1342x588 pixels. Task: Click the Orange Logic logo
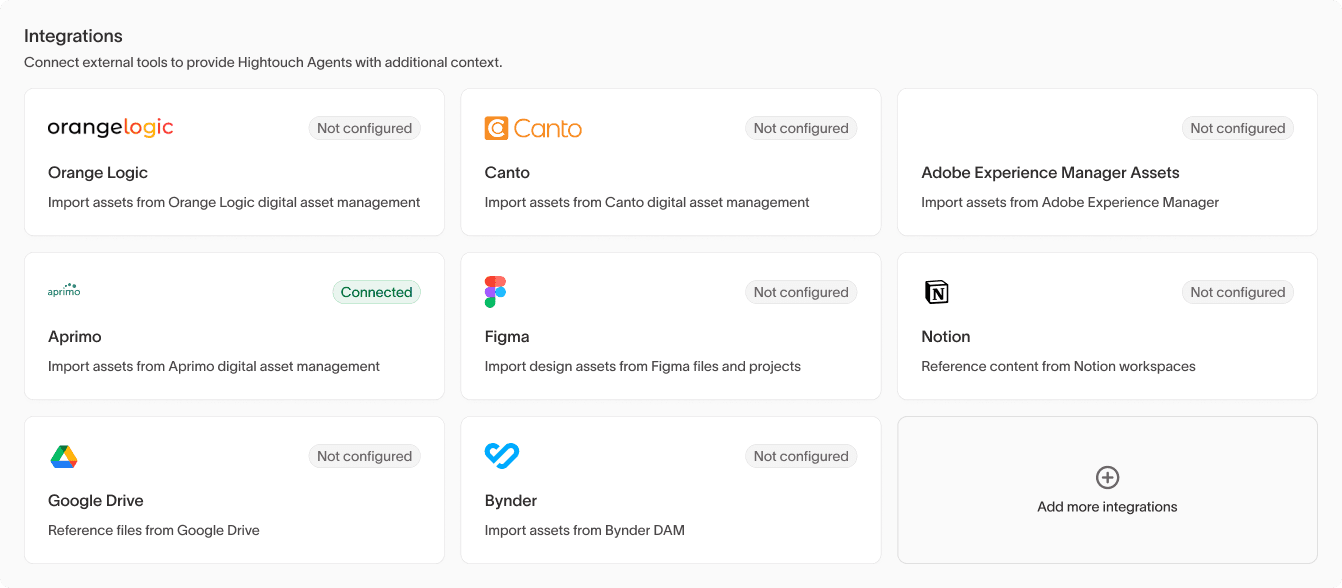tap(110, 128)
